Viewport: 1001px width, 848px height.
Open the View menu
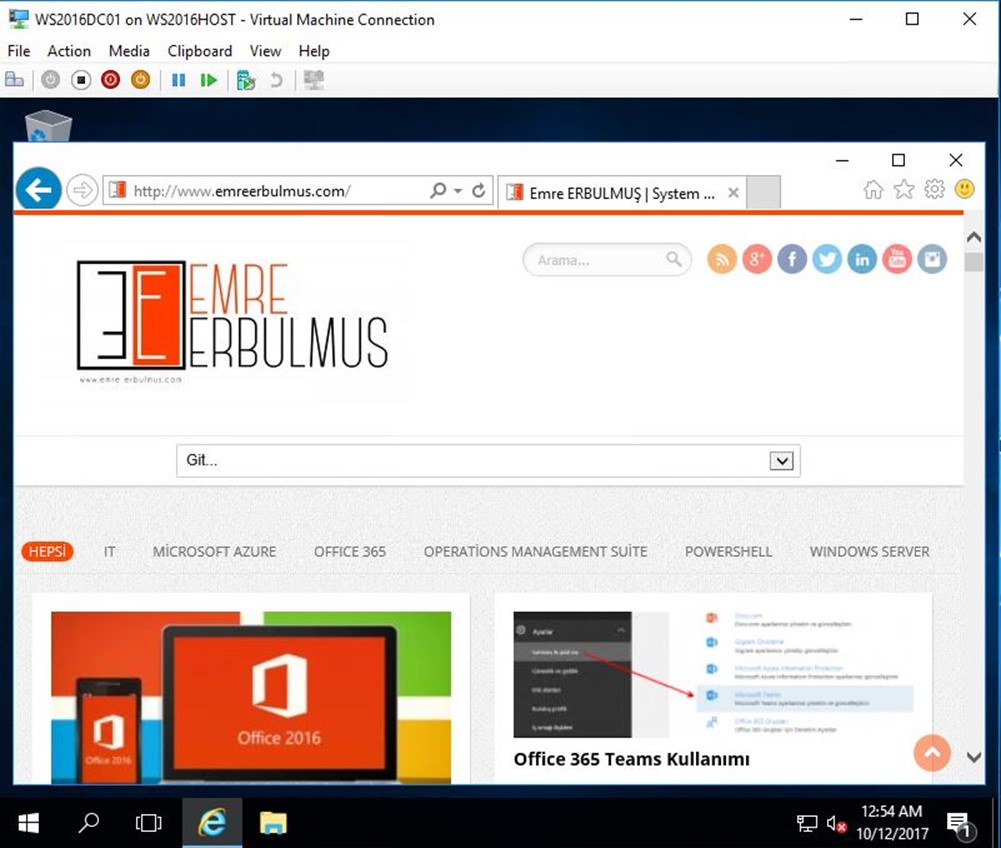(265, 51)
